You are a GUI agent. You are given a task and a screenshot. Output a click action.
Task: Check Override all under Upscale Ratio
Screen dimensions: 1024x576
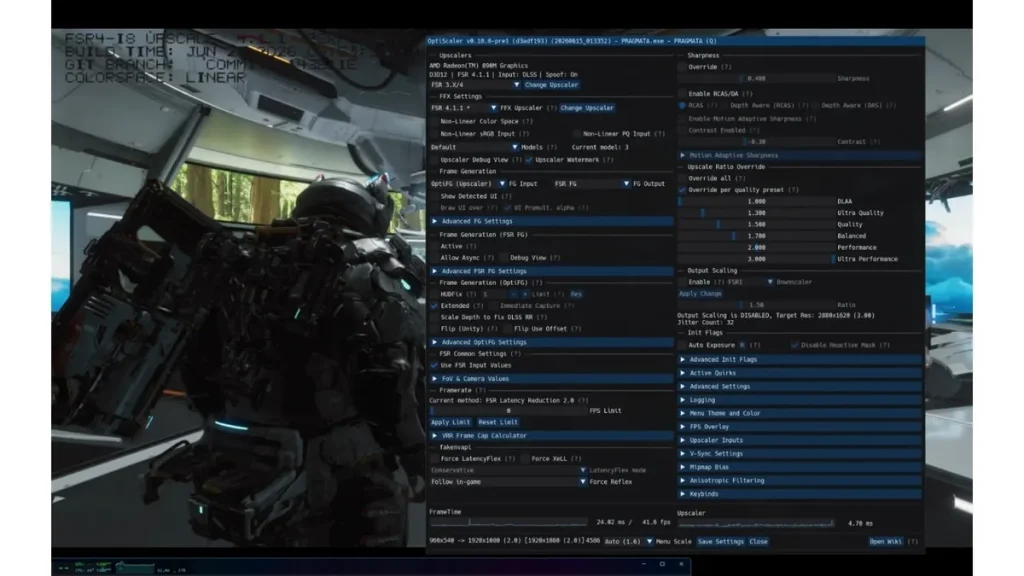tap(682, 178)
